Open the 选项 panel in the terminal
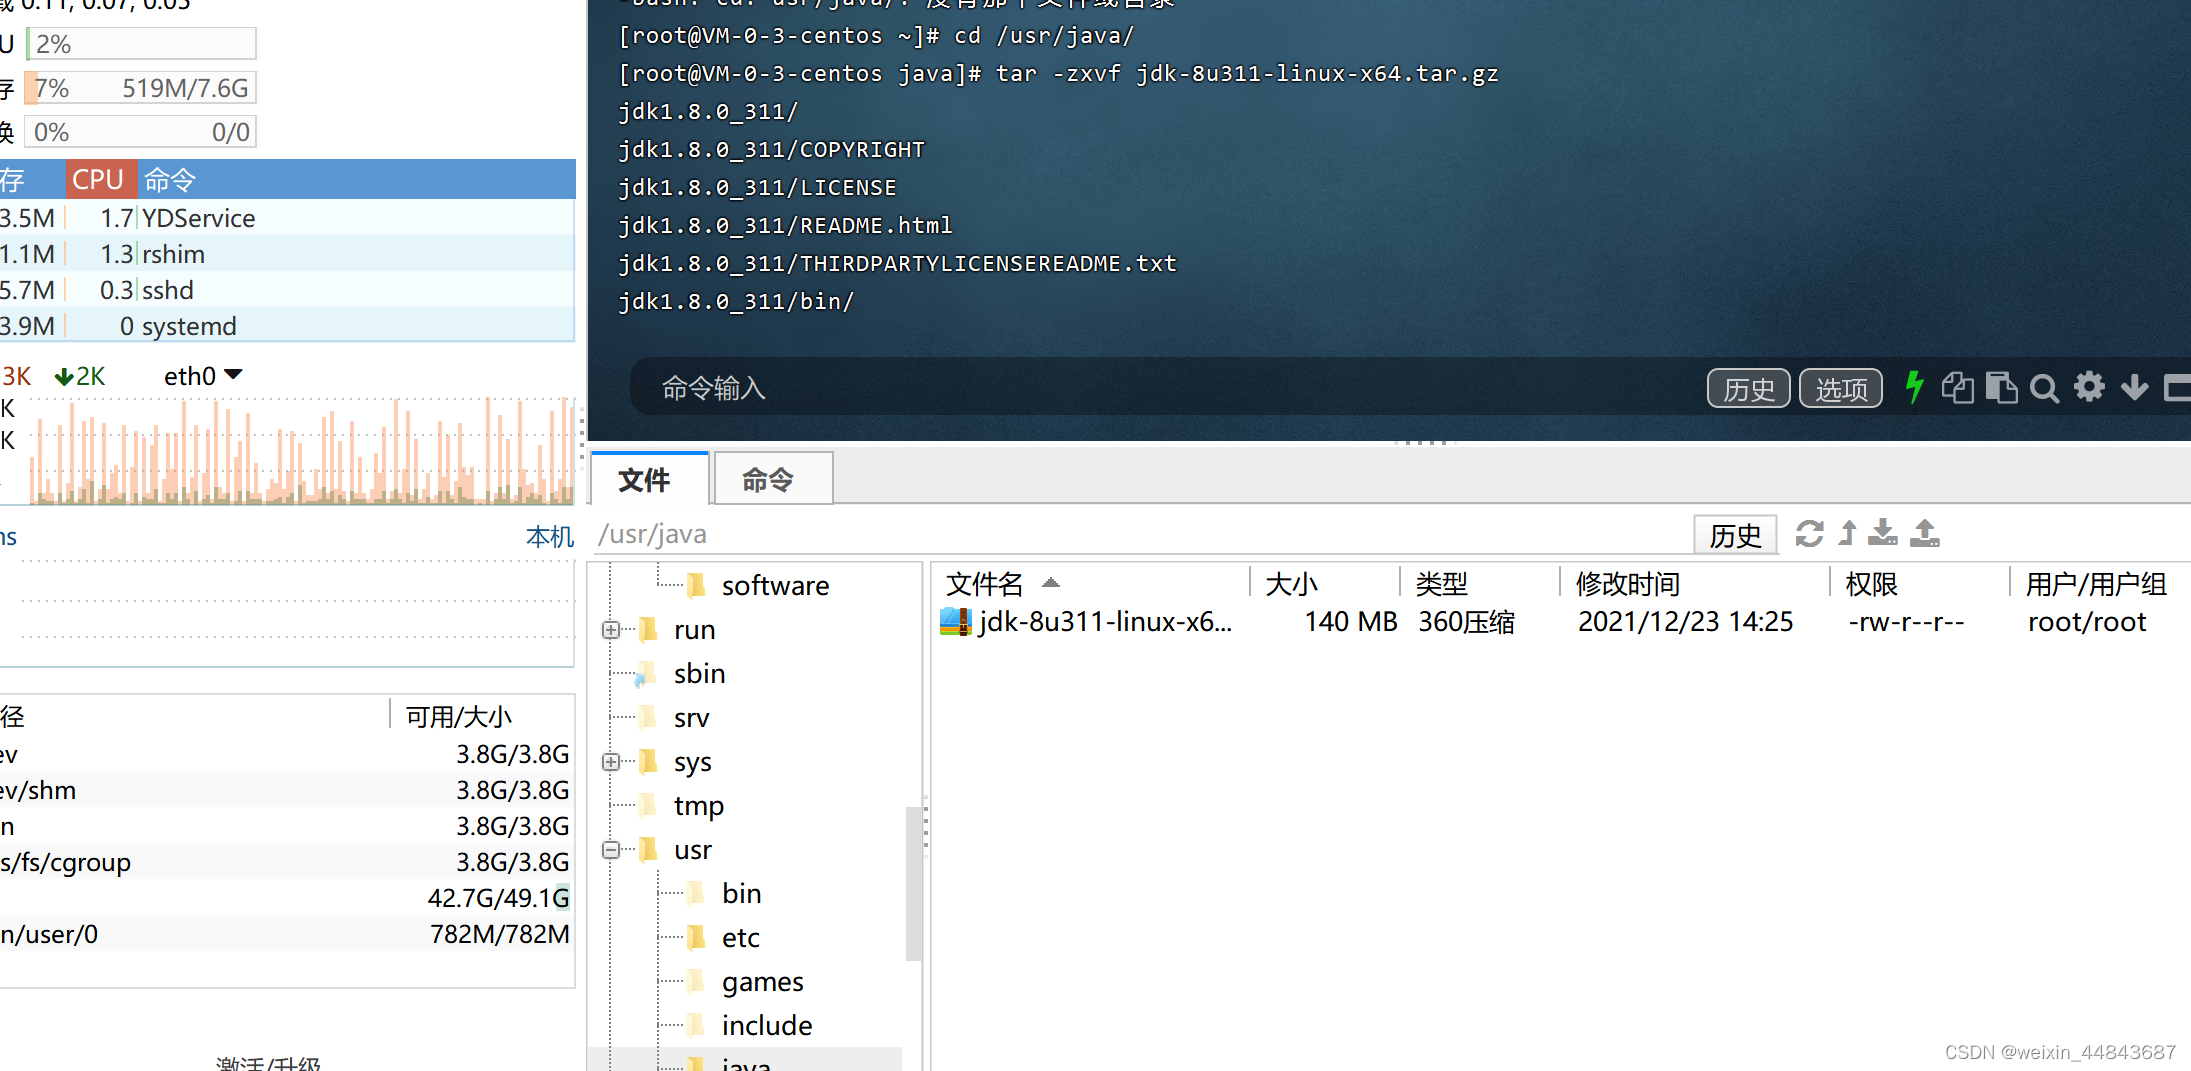Image resolution: width=2191 pixels, height=1071 pixels. 1841,388
